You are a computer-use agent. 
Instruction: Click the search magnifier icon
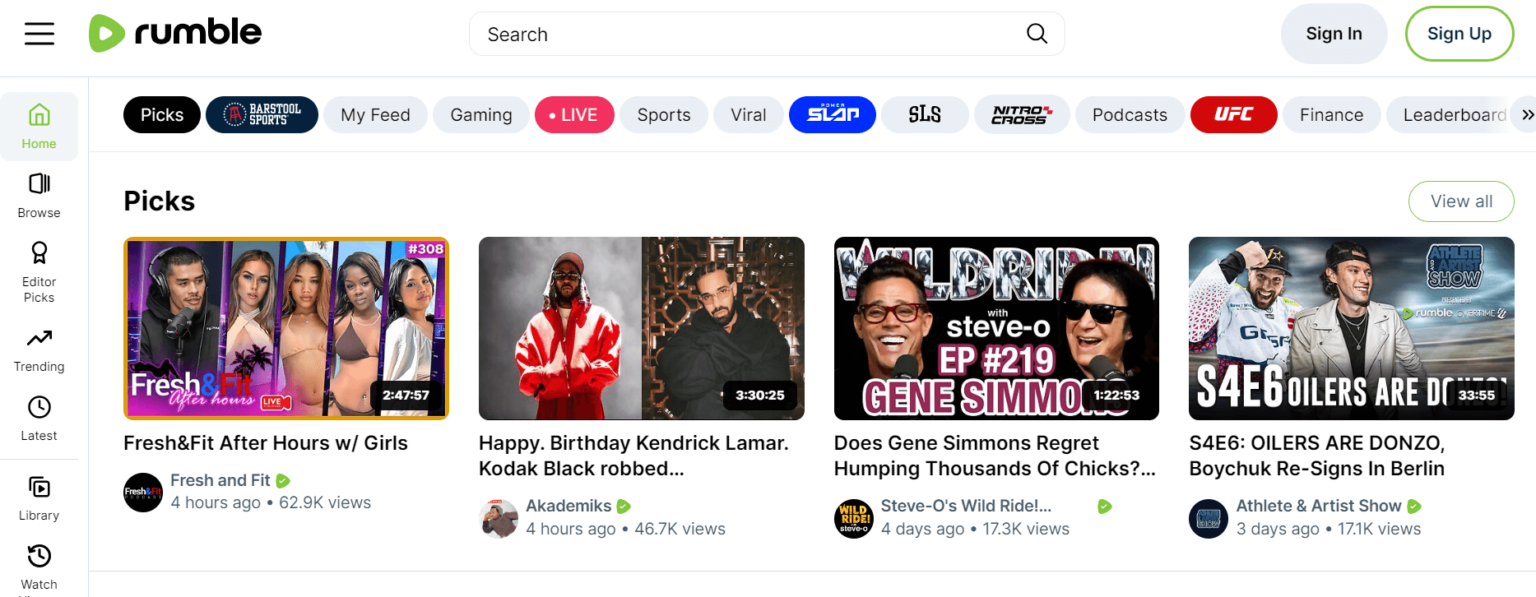point(1036,33)
